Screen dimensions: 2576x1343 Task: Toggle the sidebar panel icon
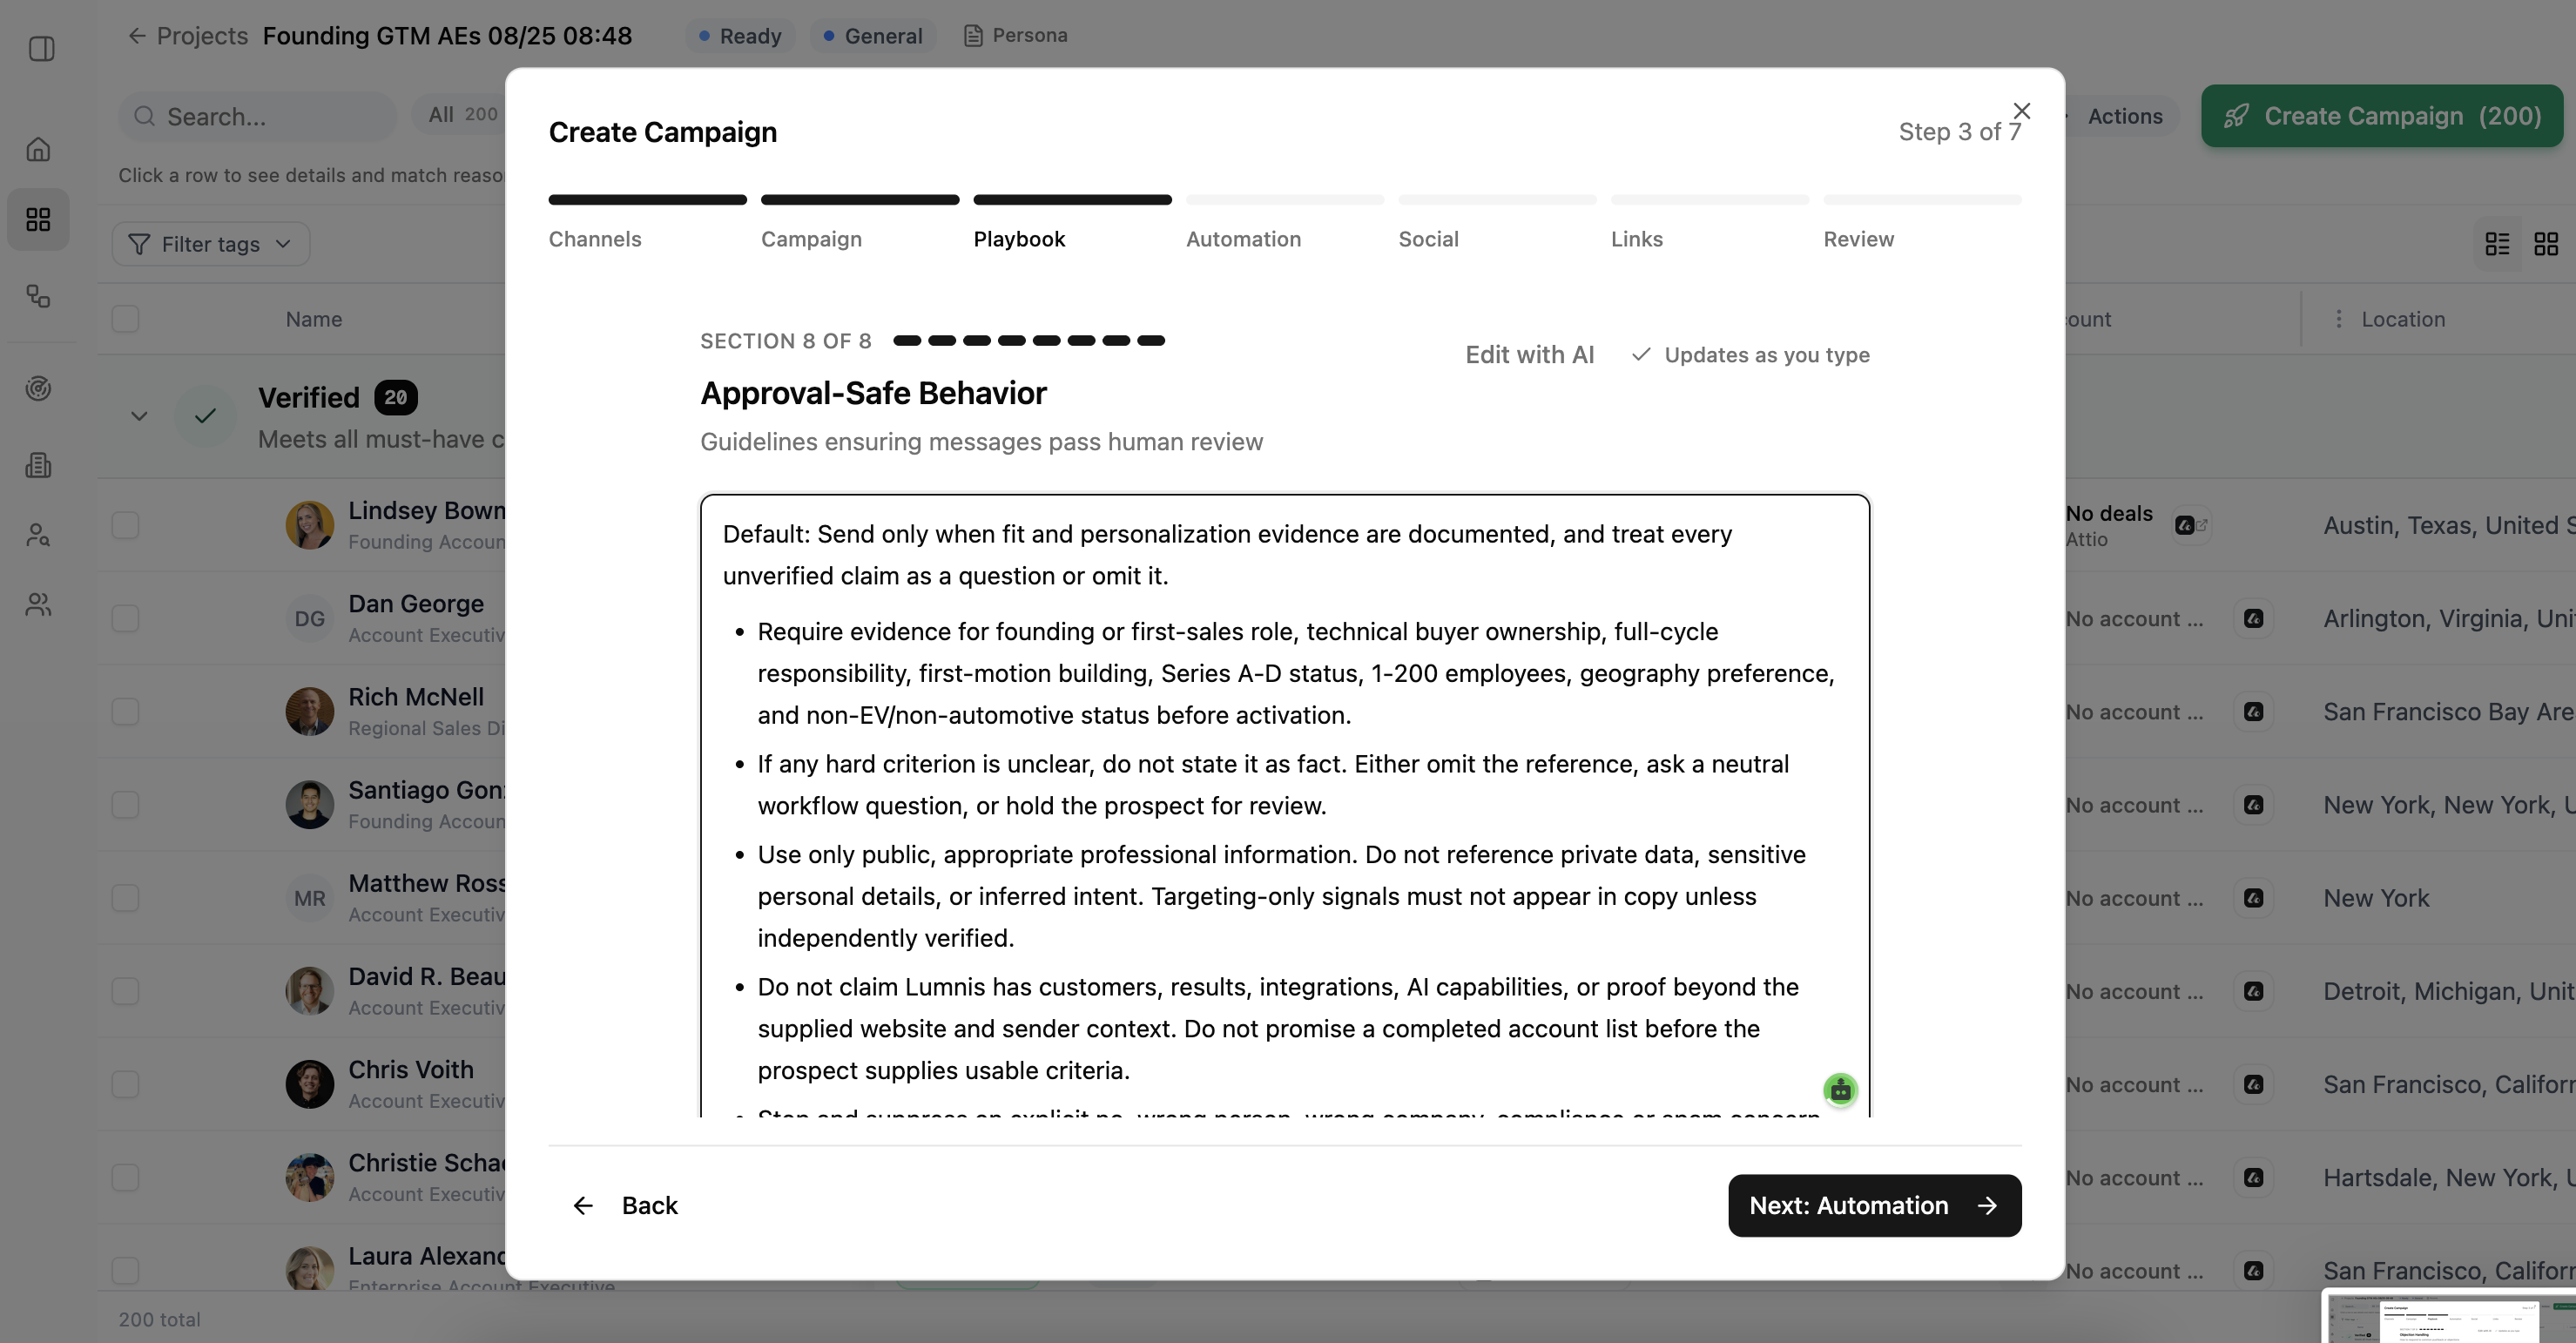click(x=41, y=49)
